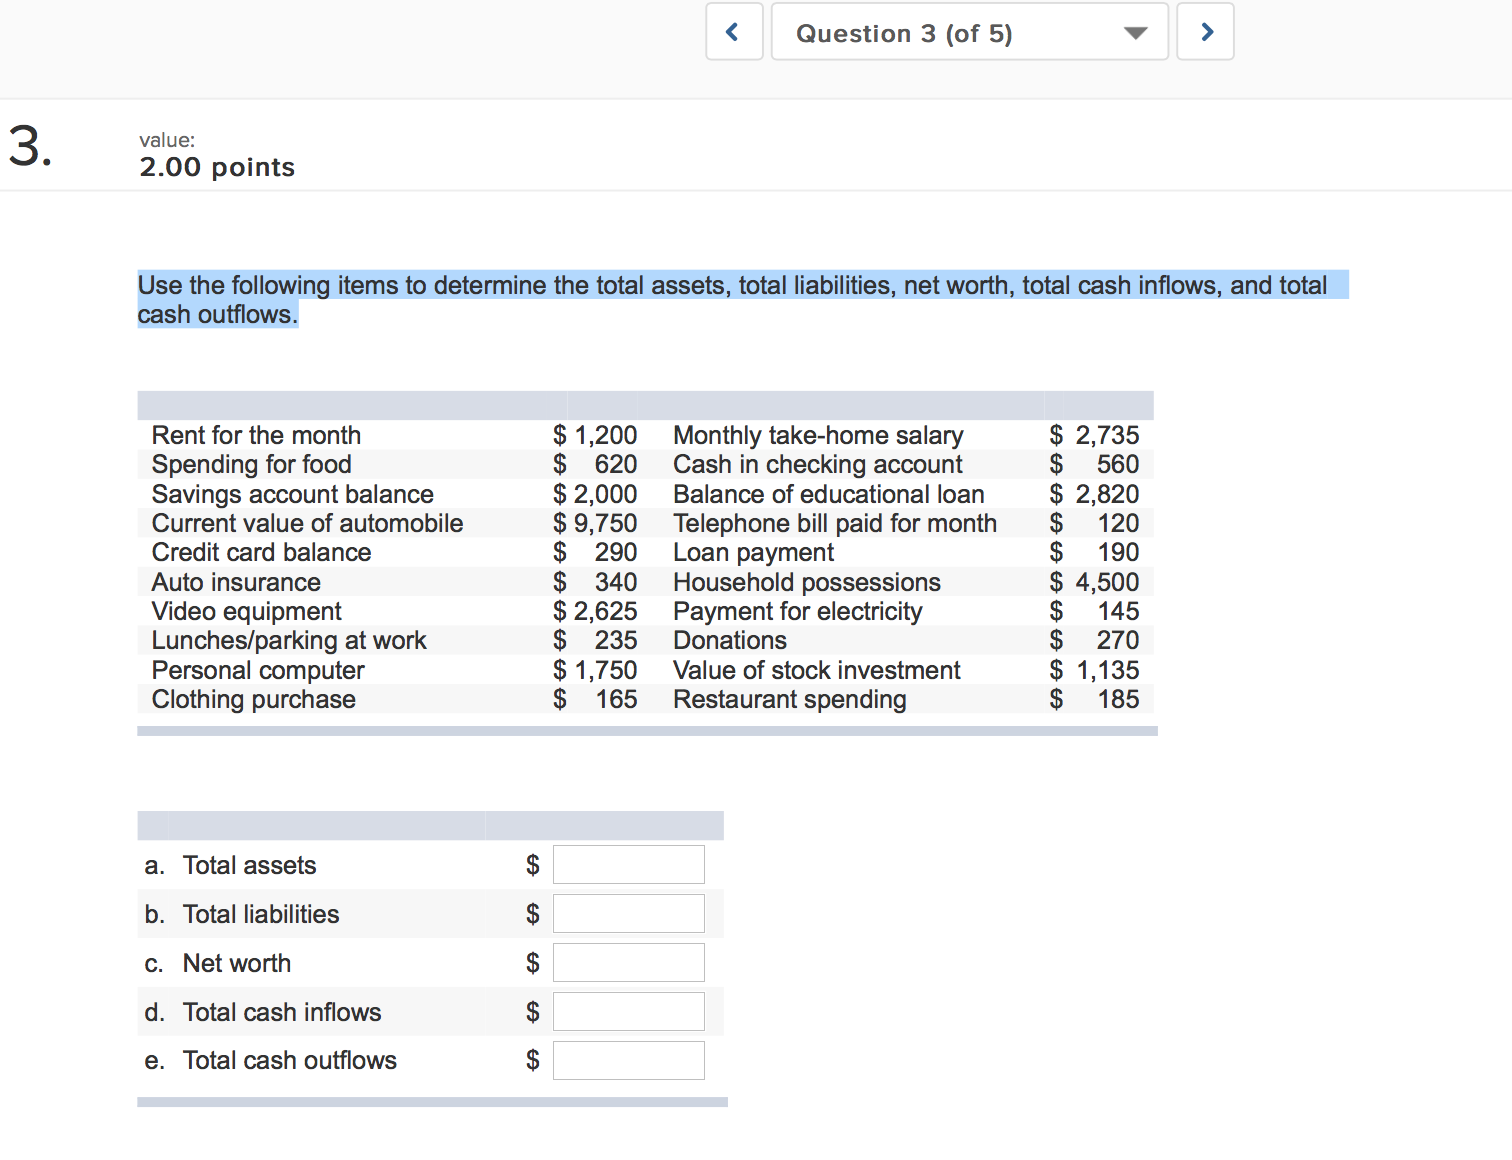Activate the Total cash outflows input
This screenshot has height=1160, width=1512.
click(628, 1061)
